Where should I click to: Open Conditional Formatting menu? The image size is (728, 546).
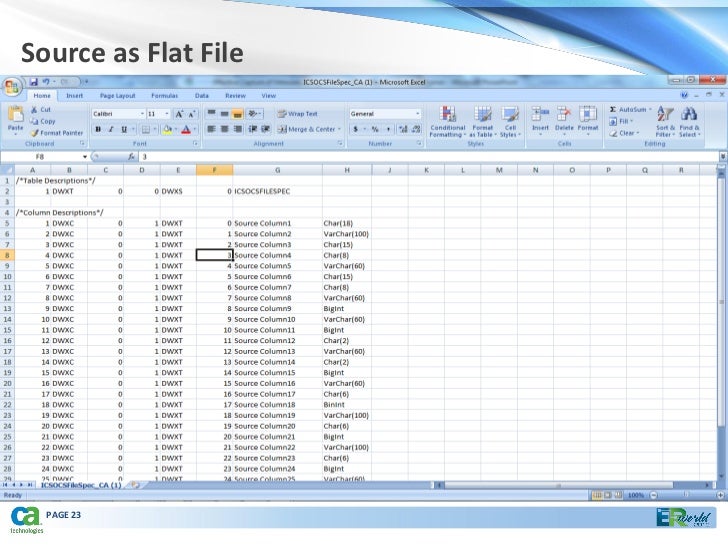coord(446,117)
